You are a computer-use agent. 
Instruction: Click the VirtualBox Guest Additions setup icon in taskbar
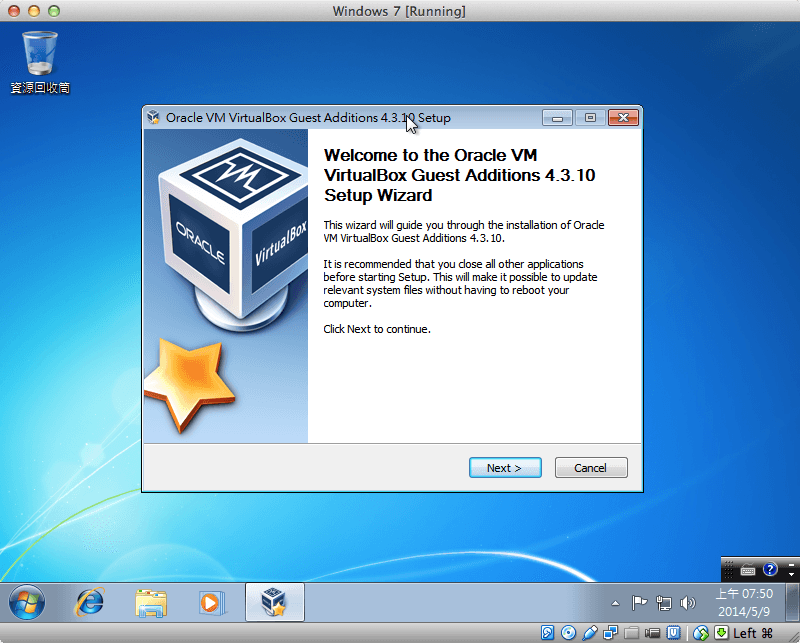pyautogui.click(x=274, y=601)
